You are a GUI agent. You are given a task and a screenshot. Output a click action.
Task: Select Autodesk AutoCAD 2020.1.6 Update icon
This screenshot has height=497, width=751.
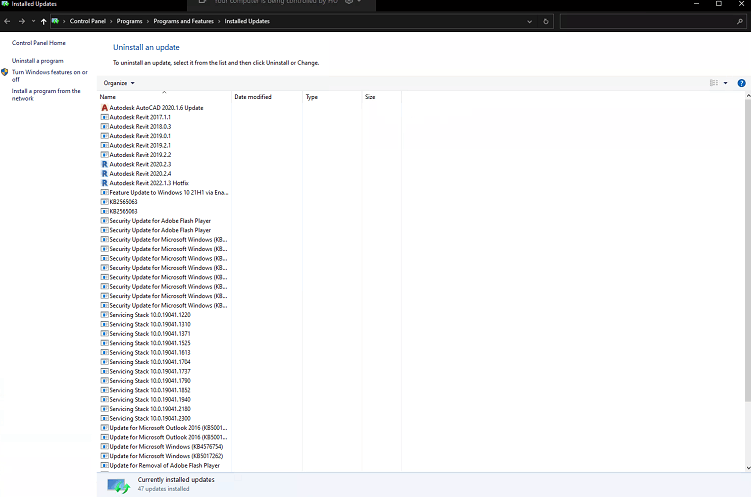tap(104, 108)
